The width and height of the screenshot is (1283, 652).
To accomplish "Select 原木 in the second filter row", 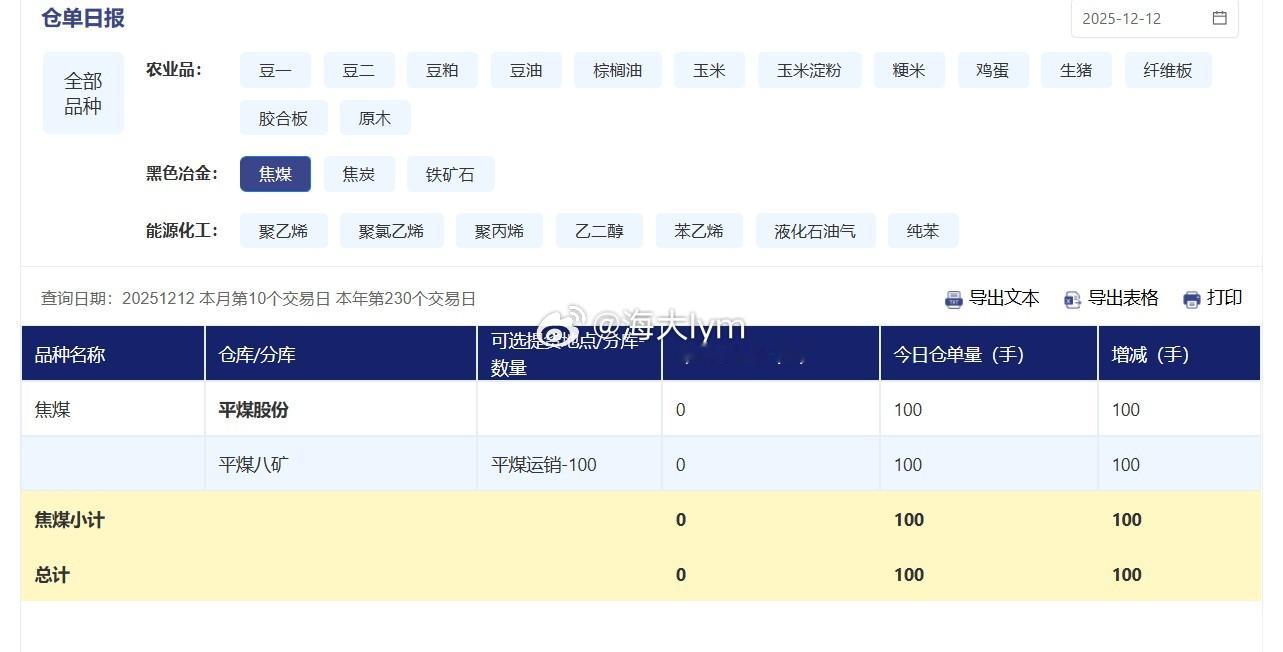I will [x=374, y=117].
